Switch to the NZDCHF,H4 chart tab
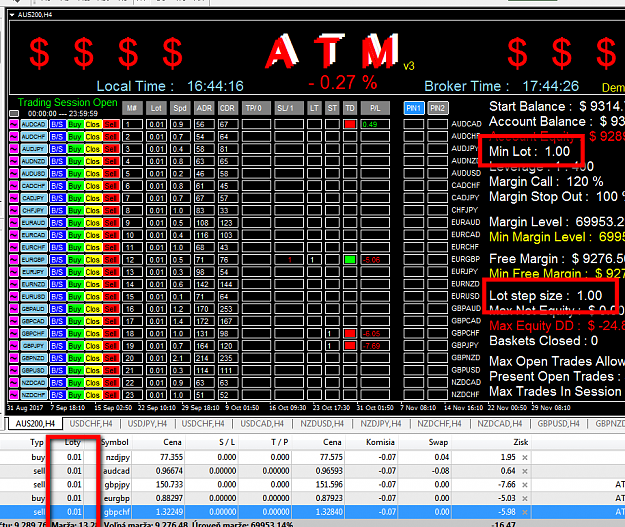This screenshot has width=625, height=527. coord(439,424)
